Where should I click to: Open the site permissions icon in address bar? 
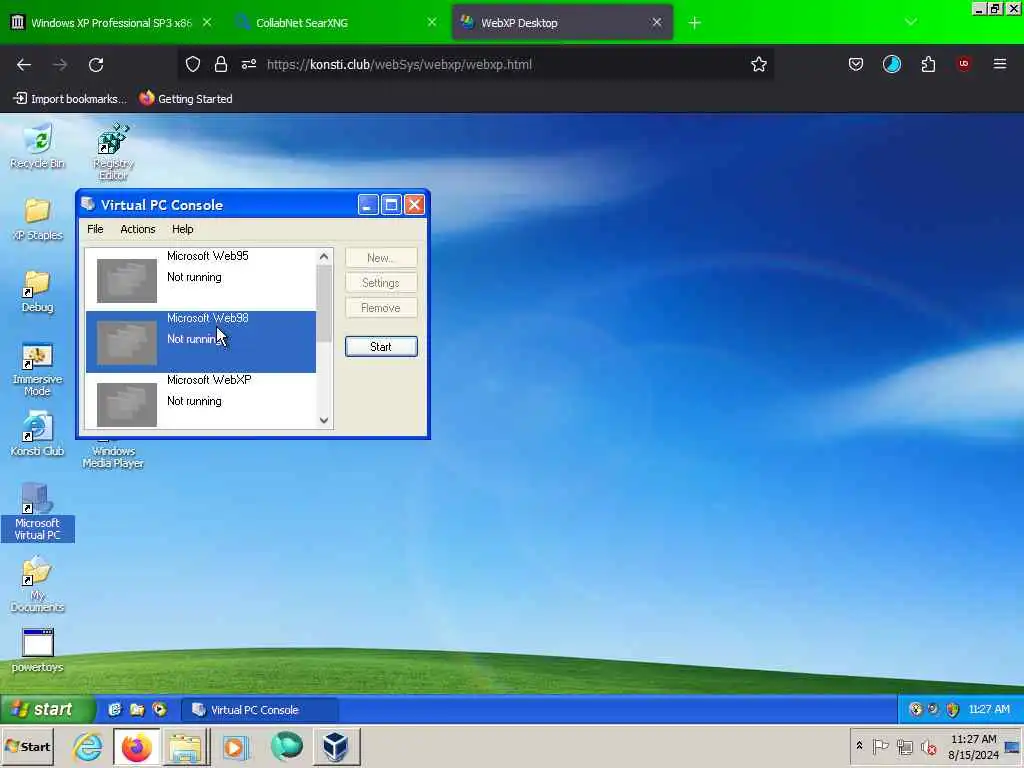pyautogui.click(x=249, y=64)
